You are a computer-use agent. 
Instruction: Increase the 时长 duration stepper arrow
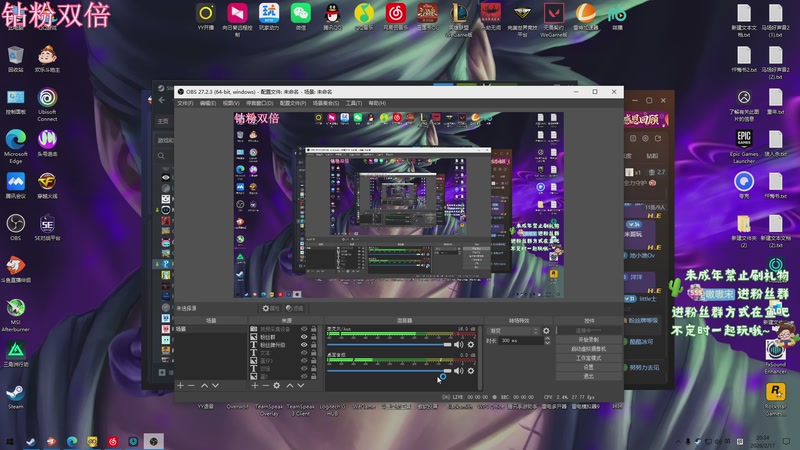click(547, 338)
